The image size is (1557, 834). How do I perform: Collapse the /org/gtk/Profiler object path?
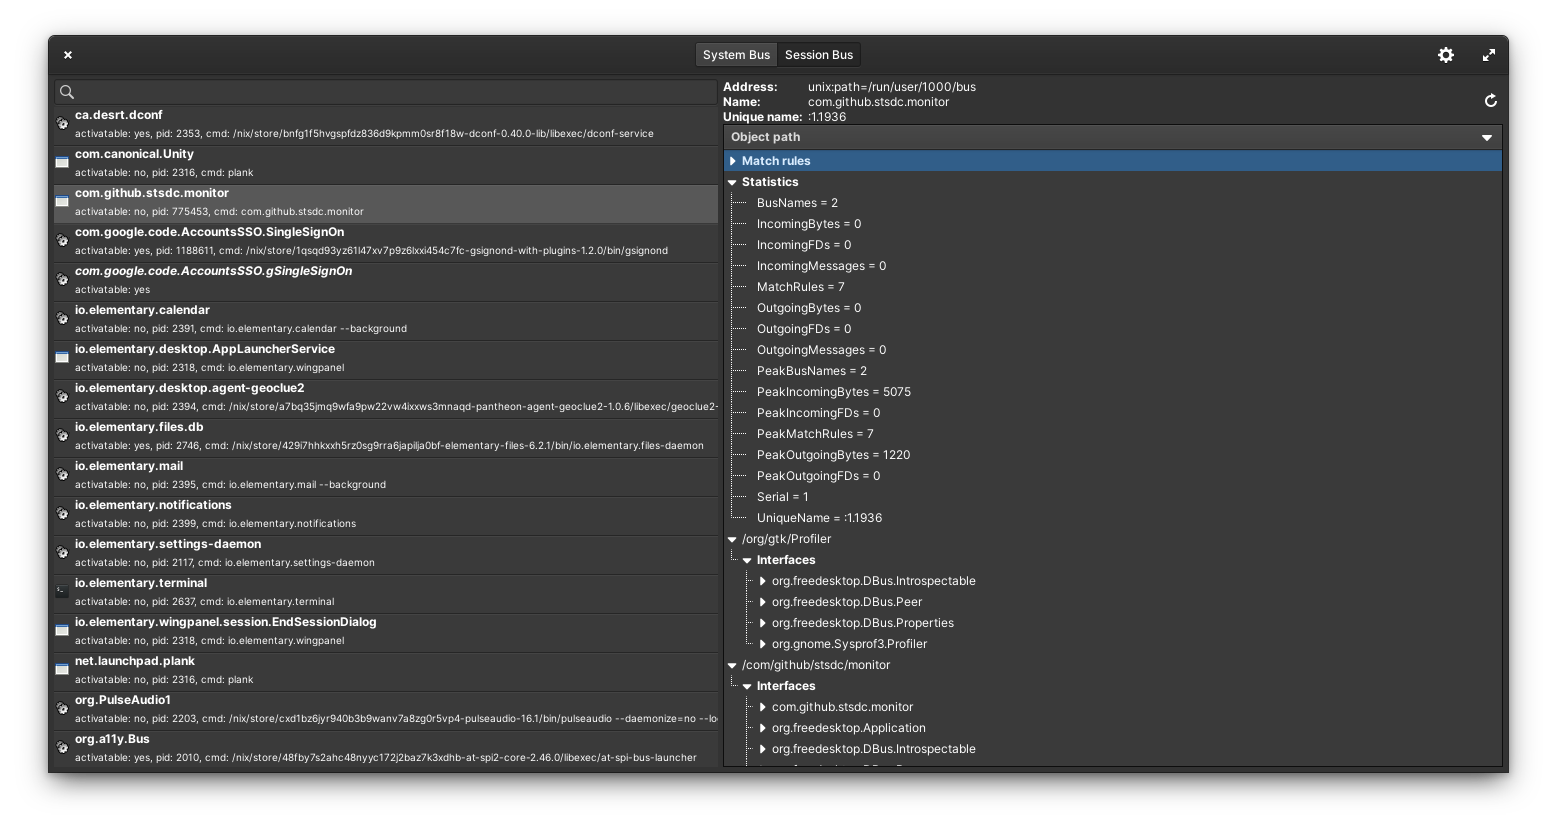click(732, 539)
